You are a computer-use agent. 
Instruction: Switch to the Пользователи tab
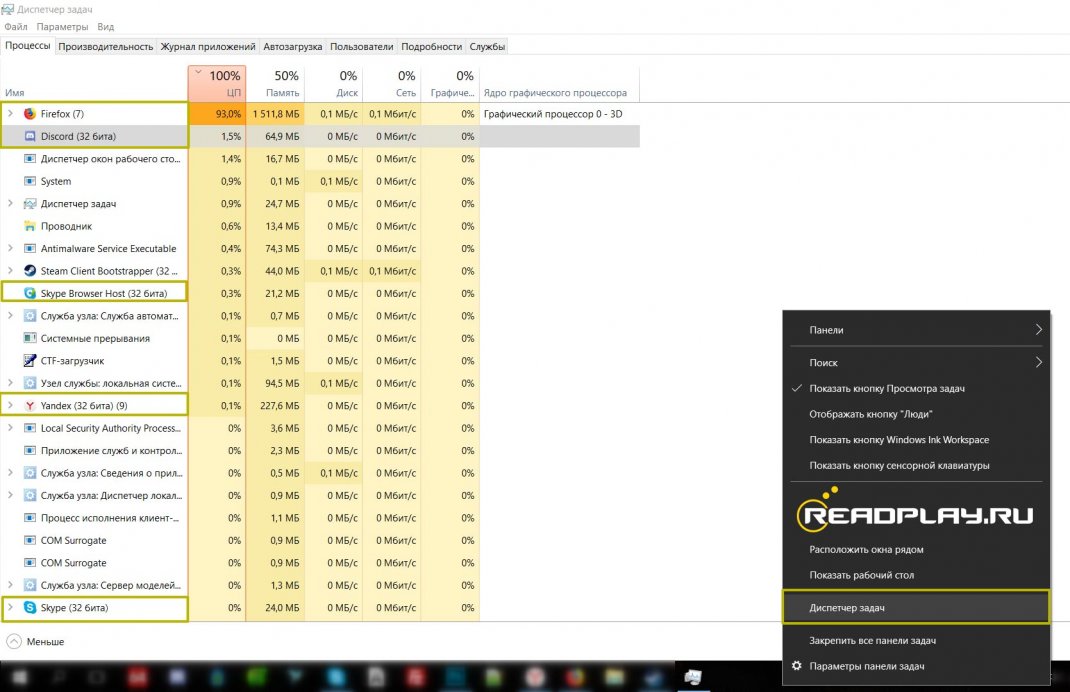pos(362,46)
